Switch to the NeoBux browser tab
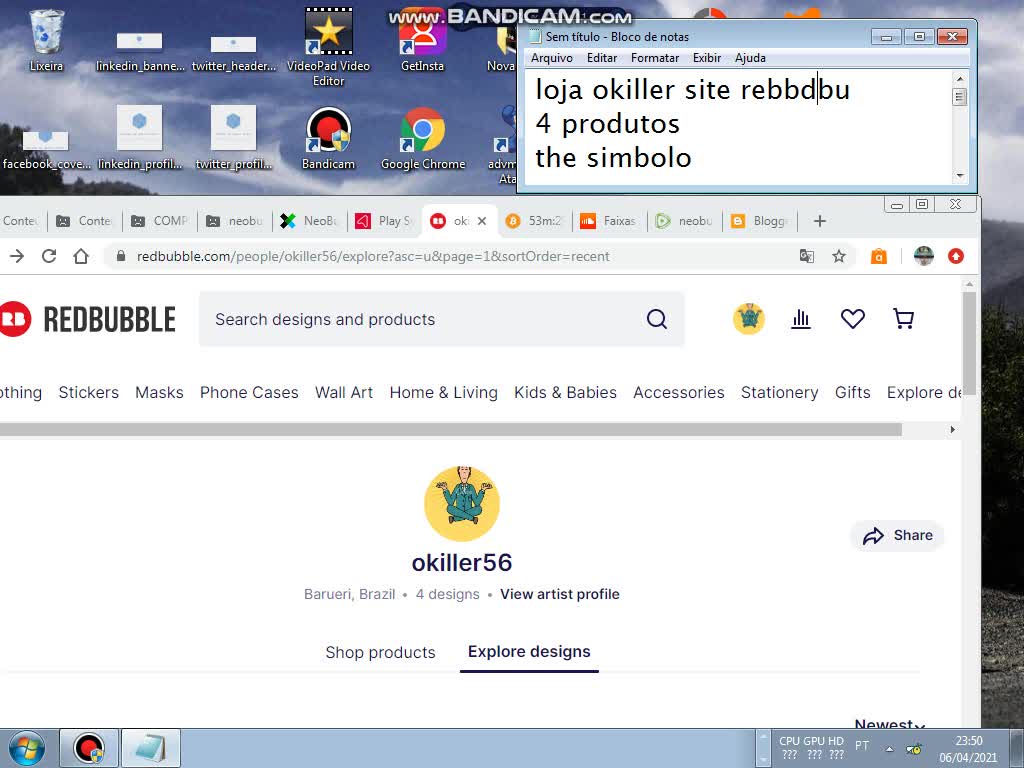This screenshot has height=768, width=1024. [310, 221]
